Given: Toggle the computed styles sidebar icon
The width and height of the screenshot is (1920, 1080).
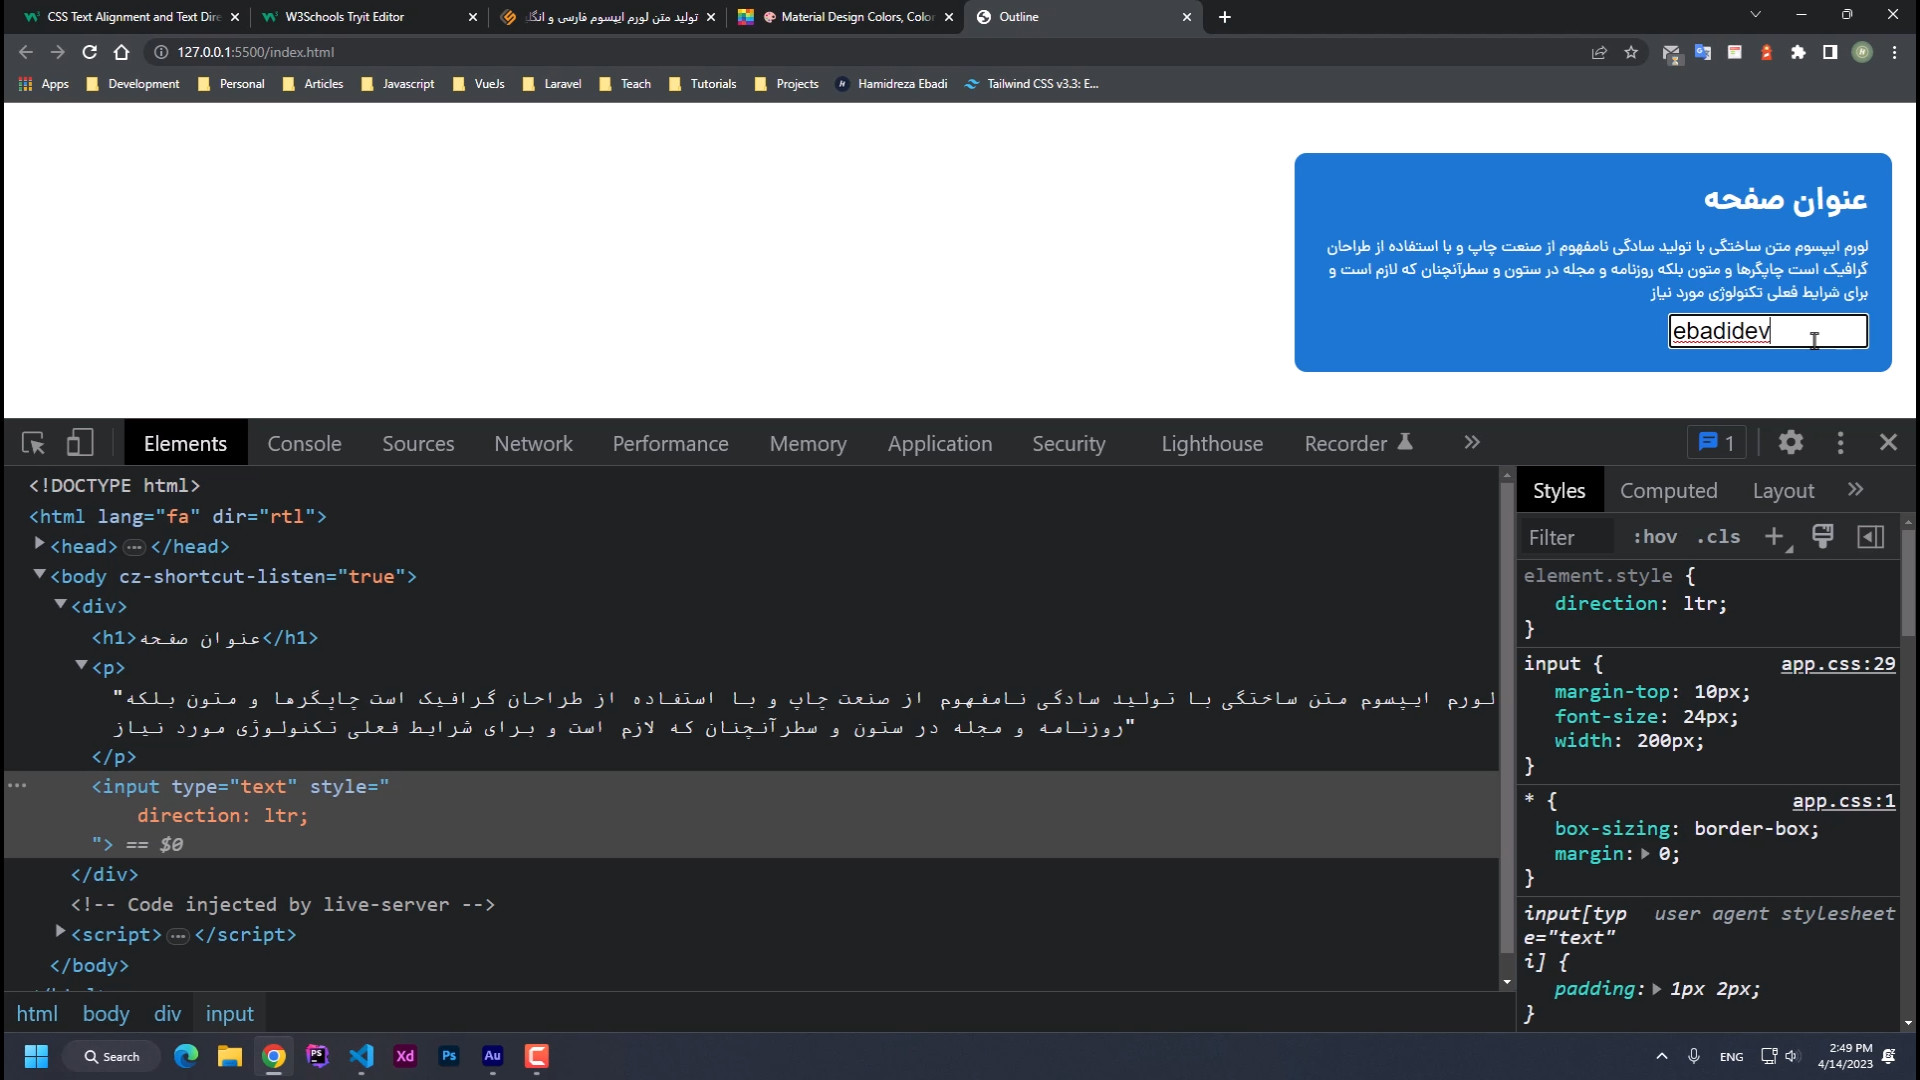Looking at the screenshot, I should tap(1870, 537).
